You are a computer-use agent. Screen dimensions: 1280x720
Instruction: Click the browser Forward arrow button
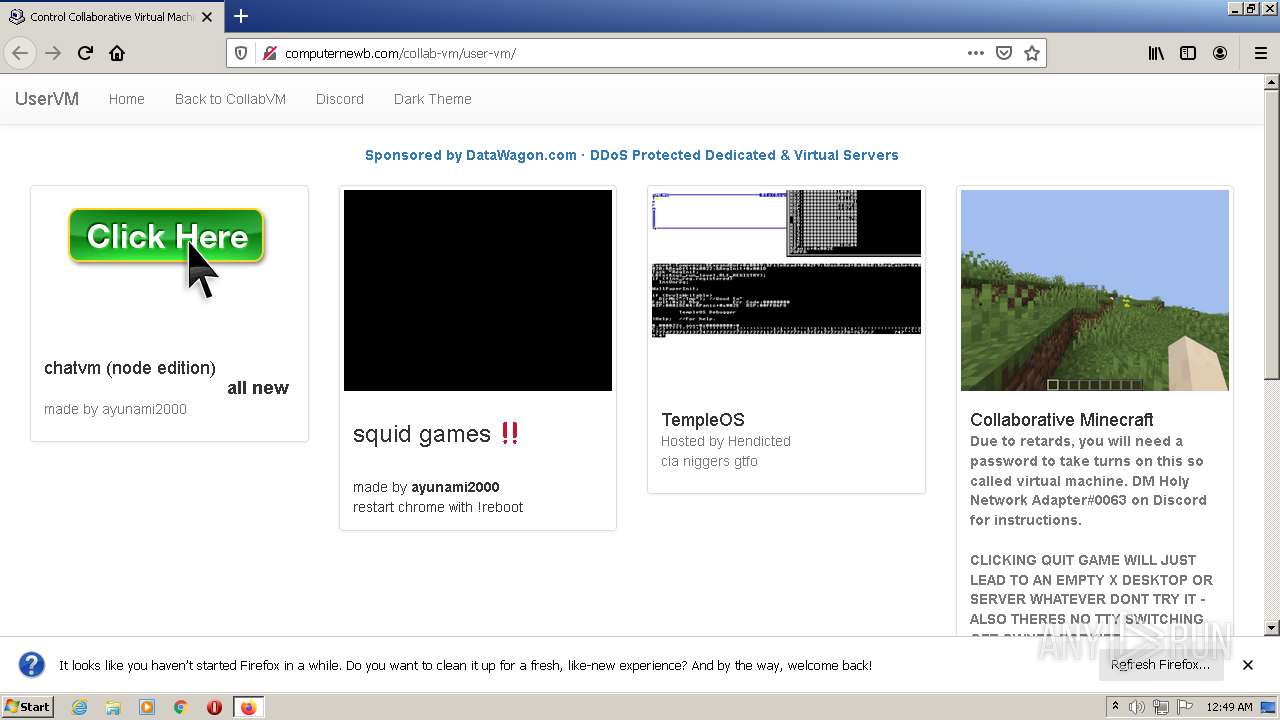pos(53,53)
